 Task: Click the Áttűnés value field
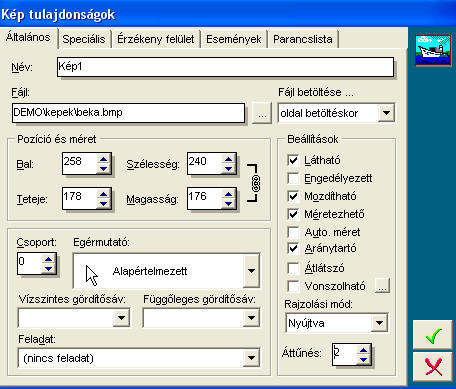(x=345, y=355)
